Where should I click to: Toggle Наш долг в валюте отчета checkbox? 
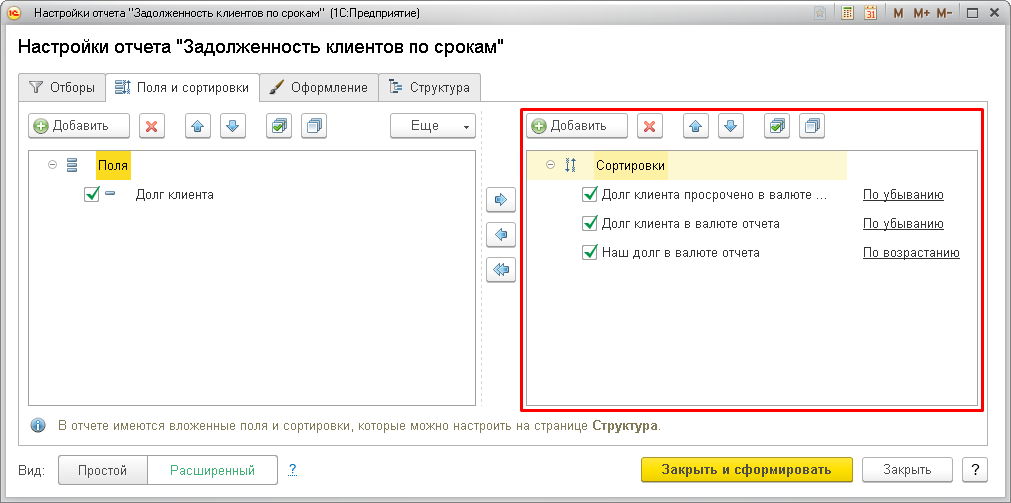coord(589,252)
